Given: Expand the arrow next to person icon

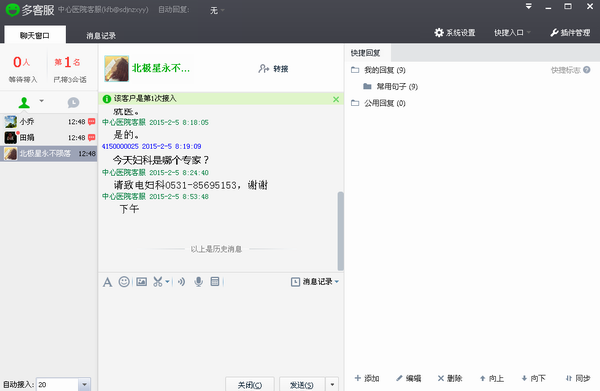Looking at the screenshot, I should point(41,101).
